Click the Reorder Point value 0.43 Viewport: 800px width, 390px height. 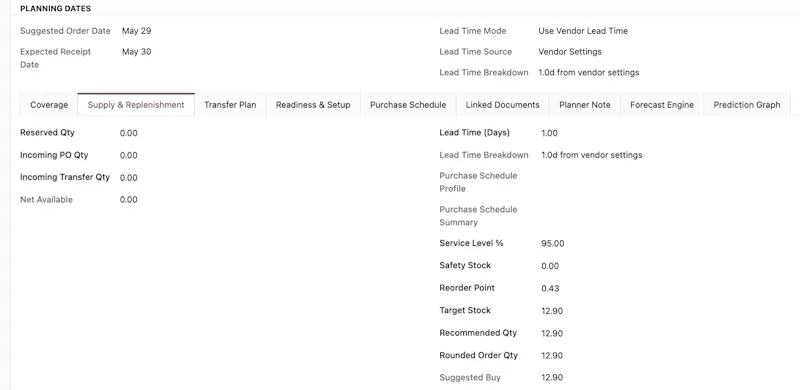click(x=550, y=288)
